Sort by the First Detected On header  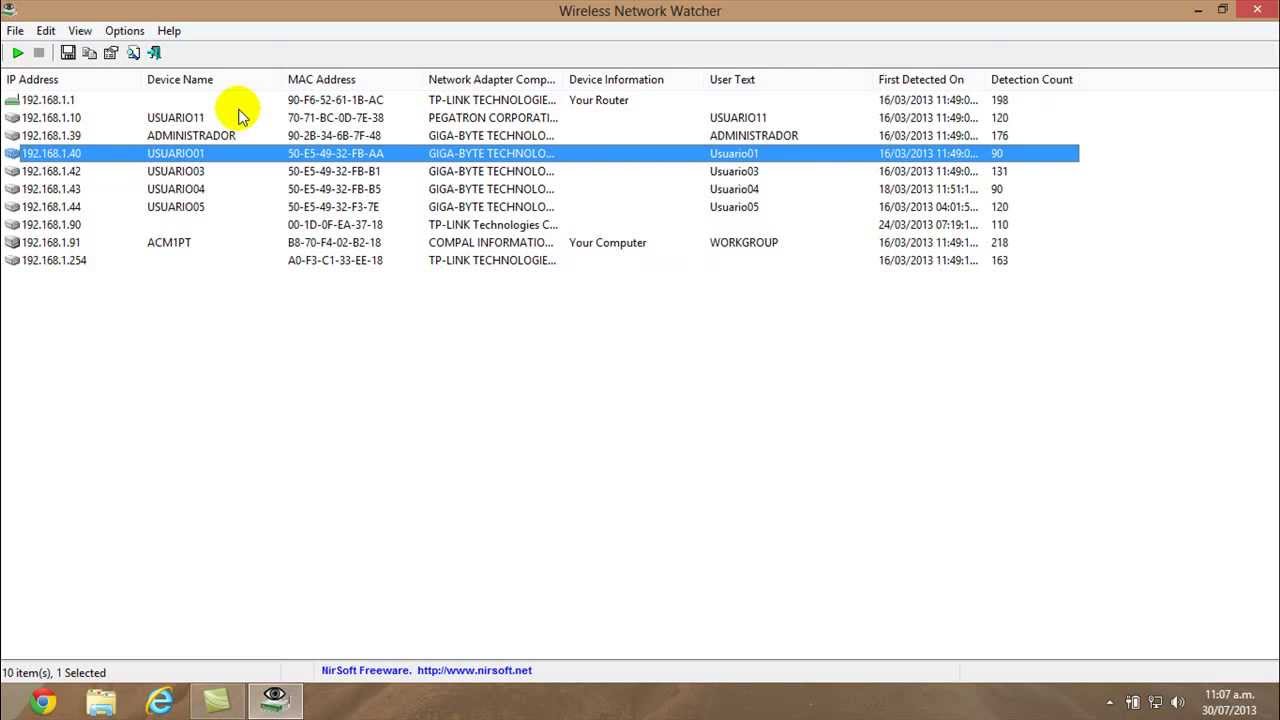[929, 80]
